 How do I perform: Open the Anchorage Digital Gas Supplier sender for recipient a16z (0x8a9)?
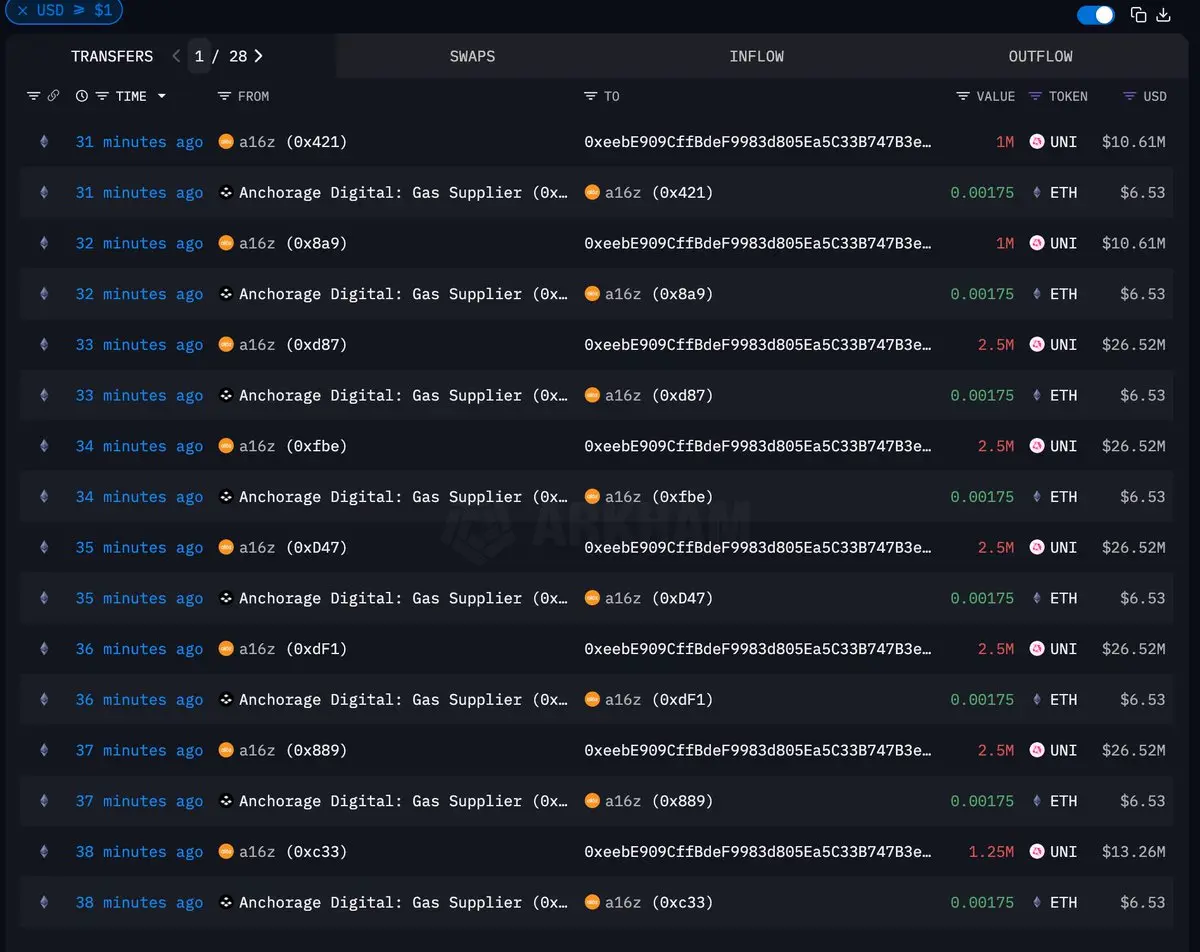point(403,294)
